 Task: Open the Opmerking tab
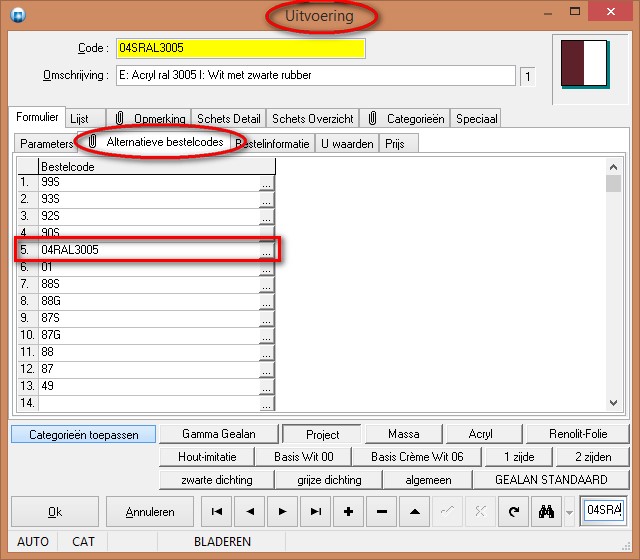pos(149,119)
